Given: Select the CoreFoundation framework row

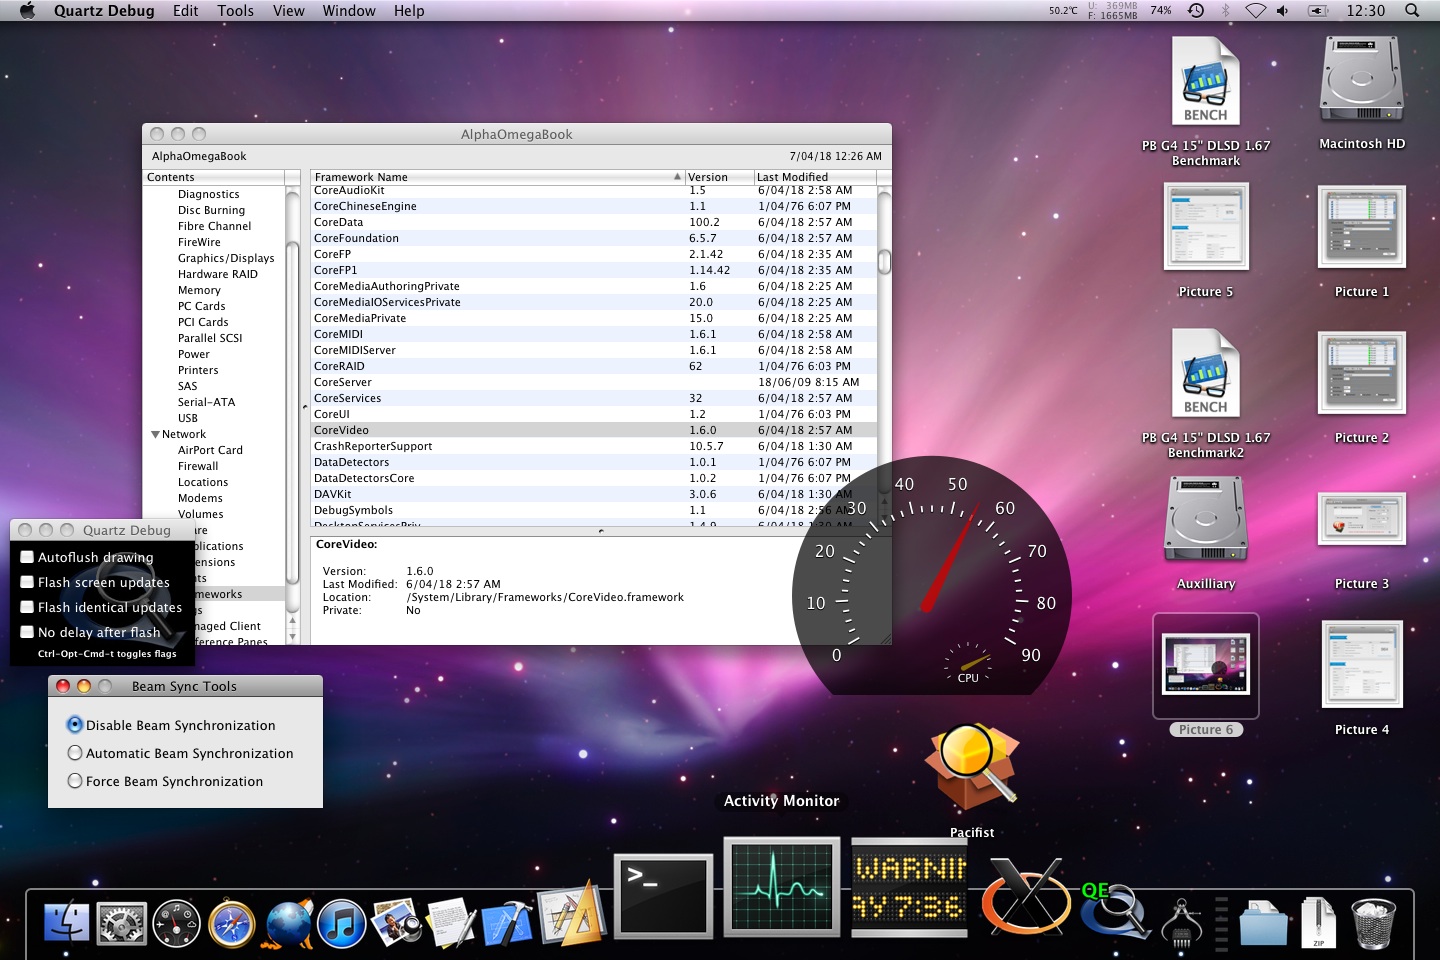Looking at the screenshot, I should [356, 238].
